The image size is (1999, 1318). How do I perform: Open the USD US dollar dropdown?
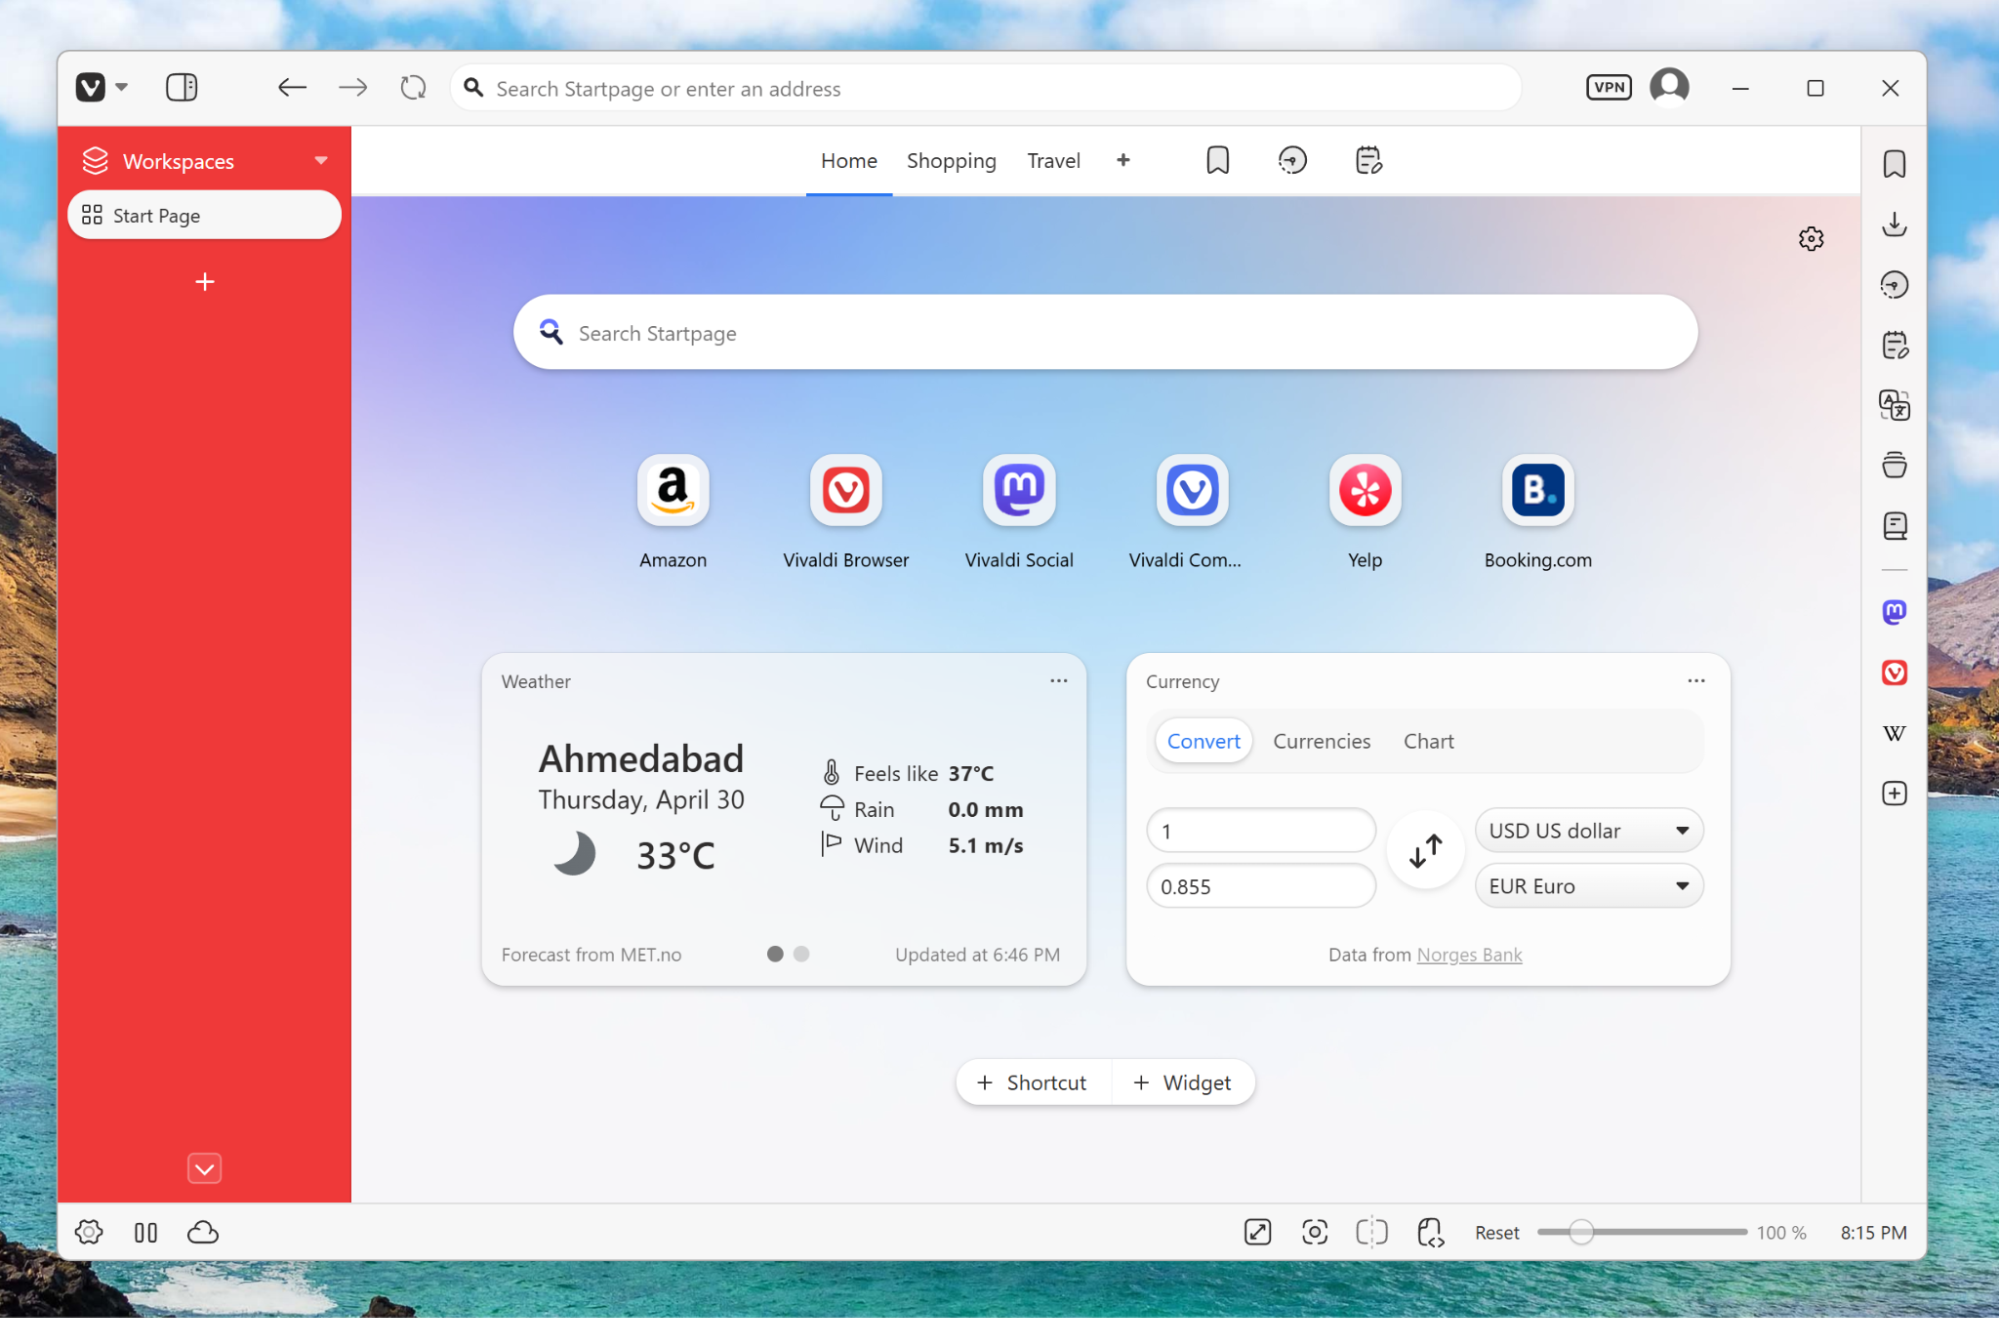(1589, 830)
